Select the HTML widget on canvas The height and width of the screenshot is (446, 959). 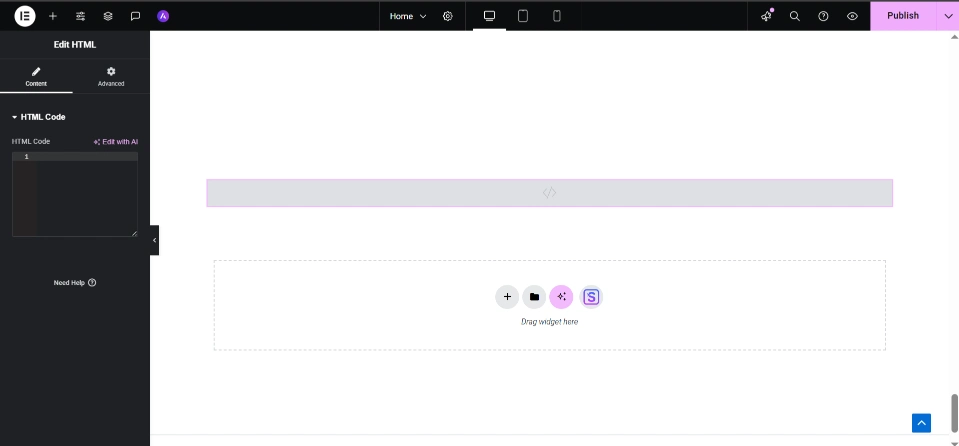point(549,193)
